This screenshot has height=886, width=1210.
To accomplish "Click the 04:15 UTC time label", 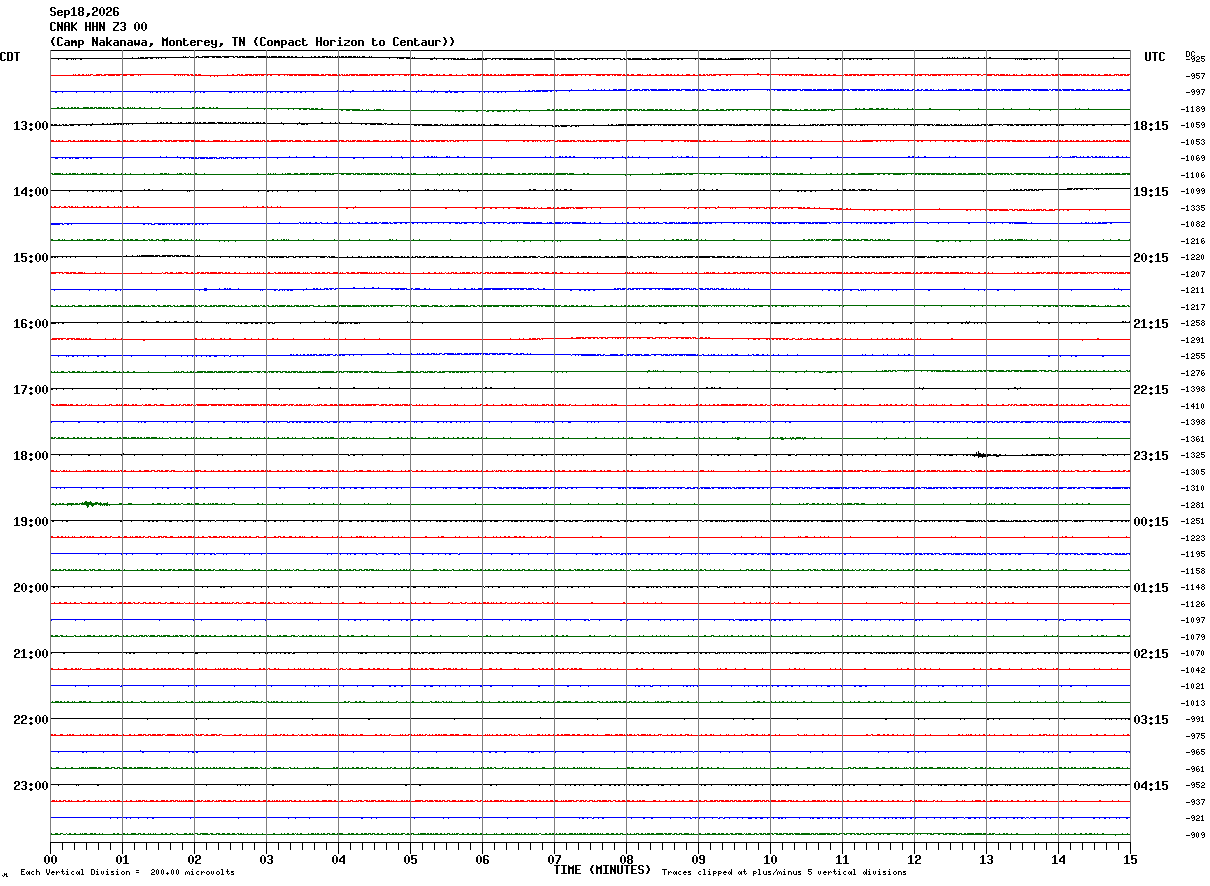I will pos(1151,786).
